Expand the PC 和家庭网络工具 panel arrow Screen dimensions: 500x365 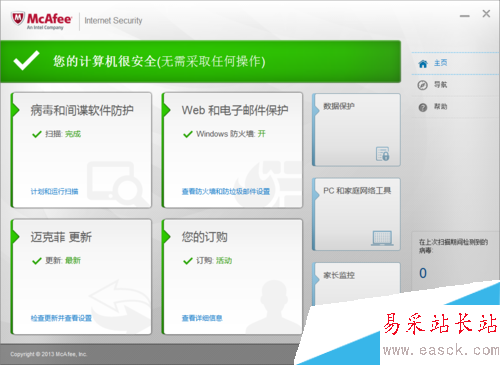[316, 194]
